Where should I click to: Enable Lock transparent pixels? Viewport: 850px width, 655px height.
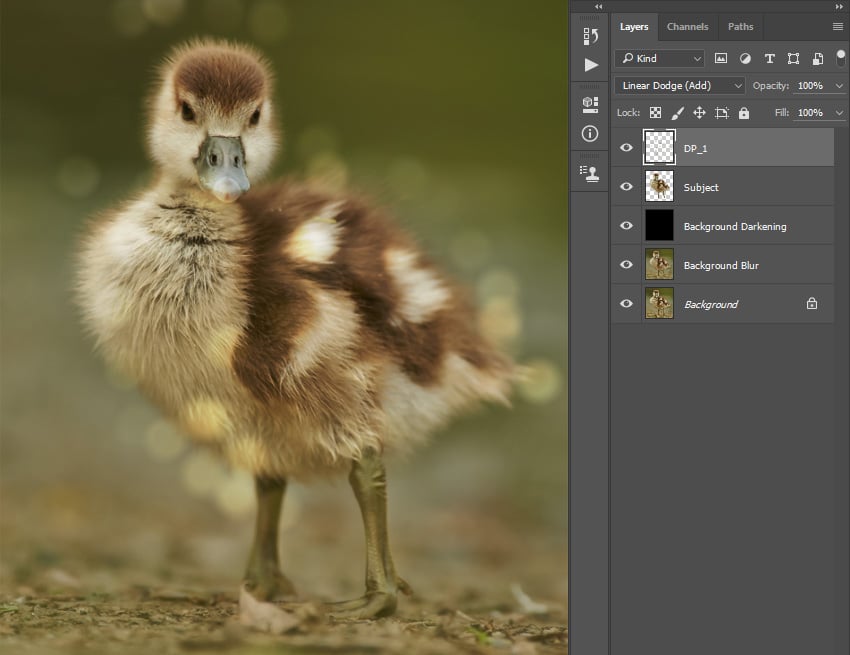pos(655,112)
